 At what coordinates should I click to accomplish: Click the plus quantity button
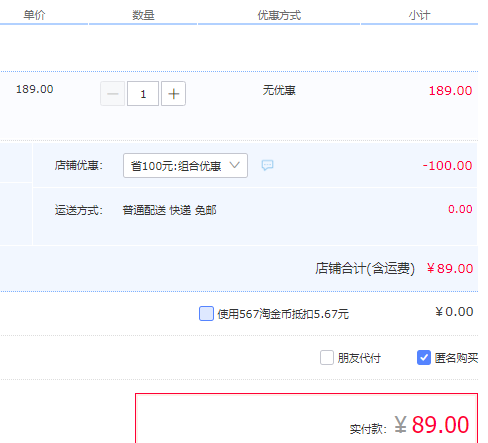click(x=173, y=94)
